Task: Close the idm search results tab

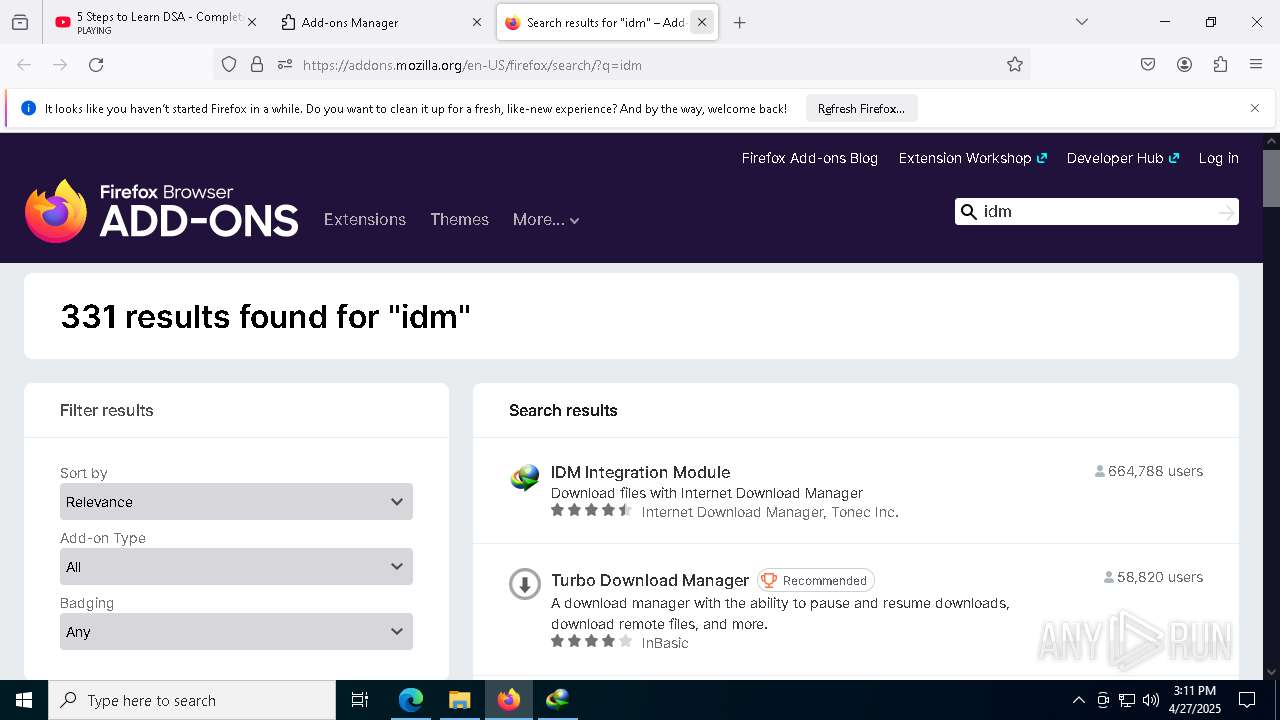Action: point(702,22)
